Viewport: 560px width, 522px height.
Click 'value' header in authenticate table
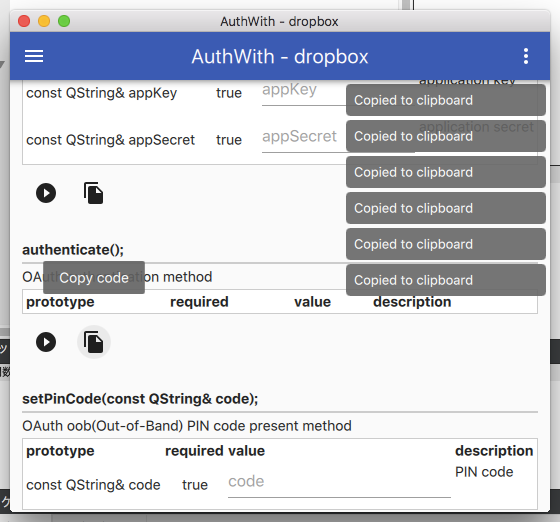click(312, 302)
